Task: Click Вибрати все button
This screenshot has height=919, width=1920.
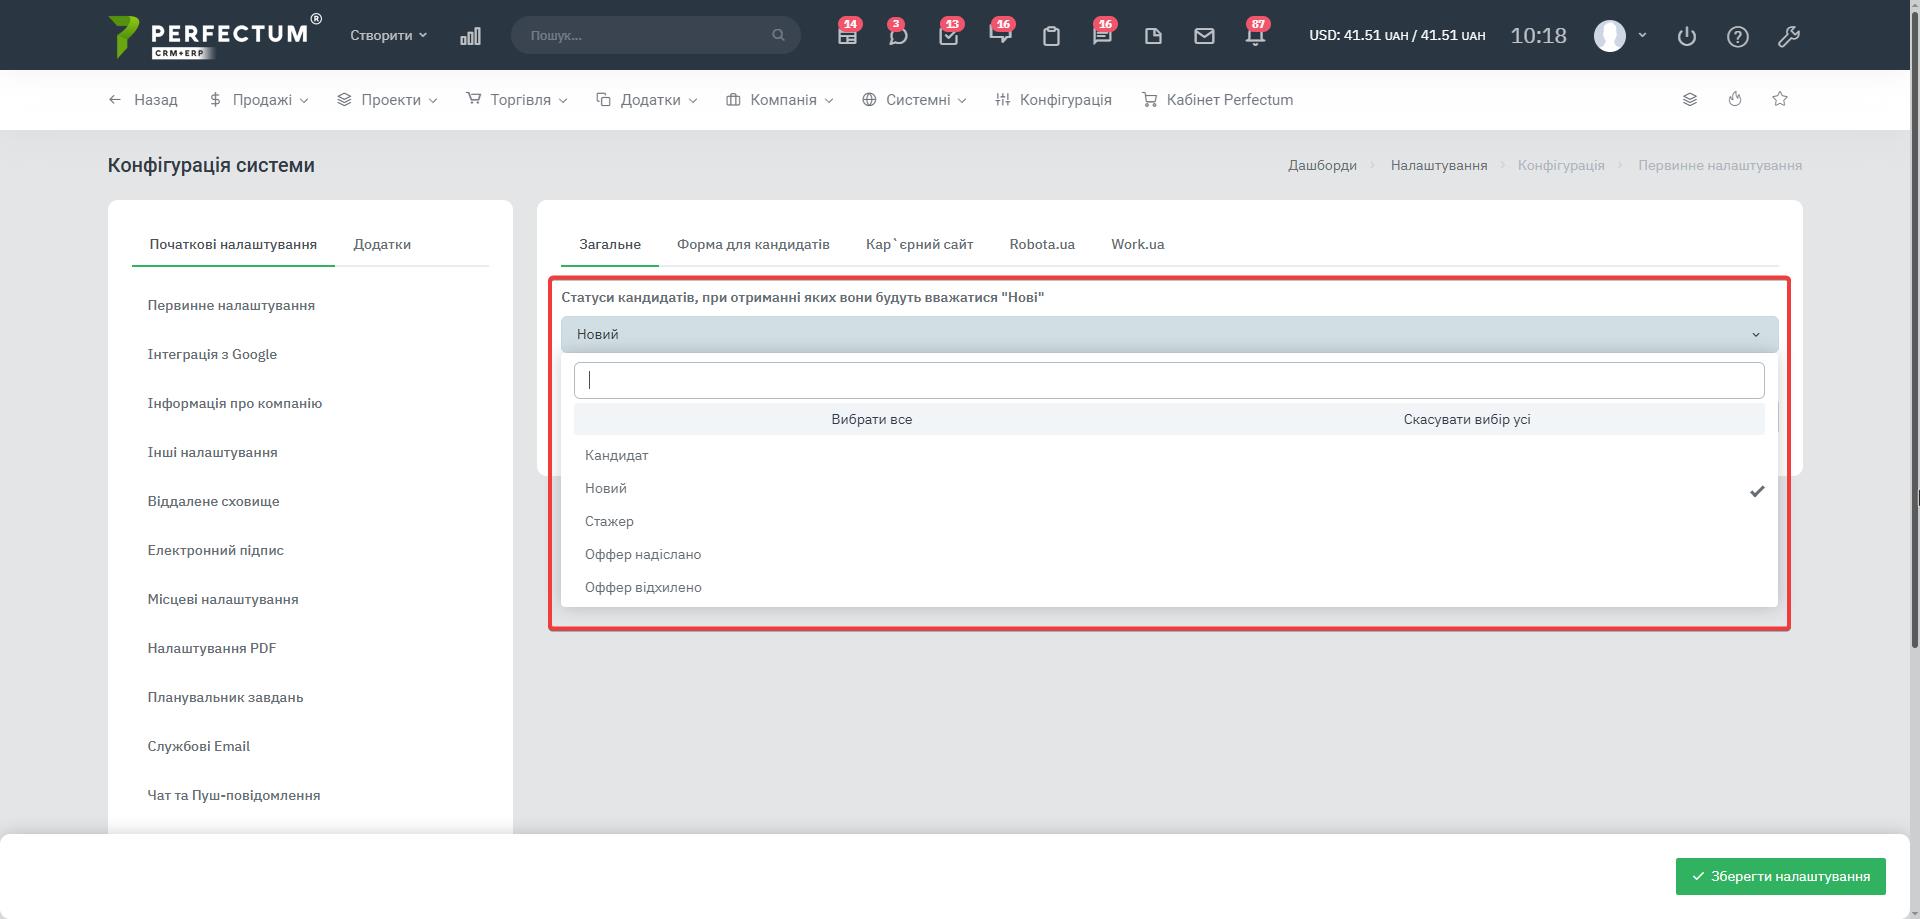Action: click(871, 419)
